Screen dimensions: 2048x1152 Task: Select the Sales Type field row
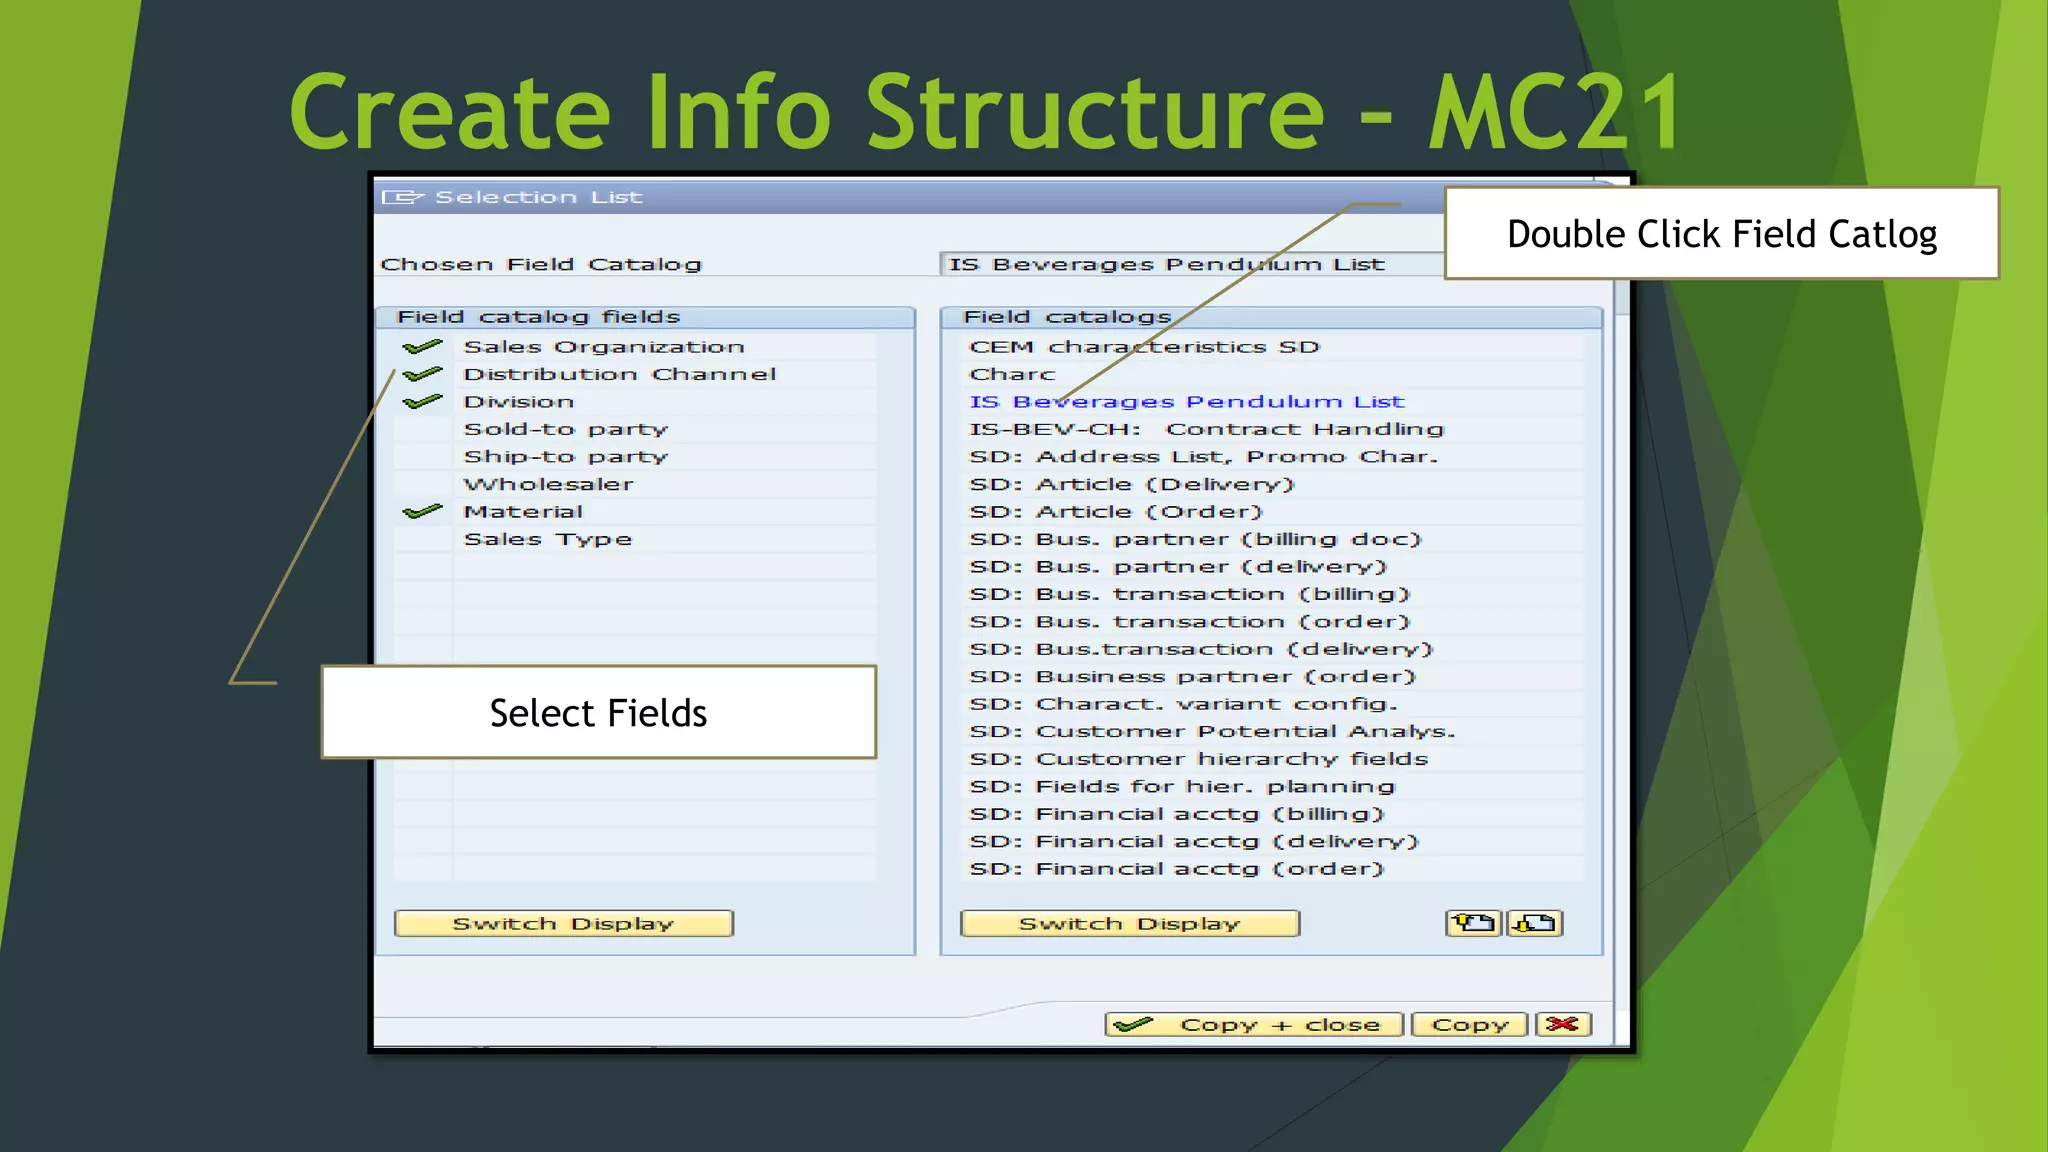[x=548, y=539]
